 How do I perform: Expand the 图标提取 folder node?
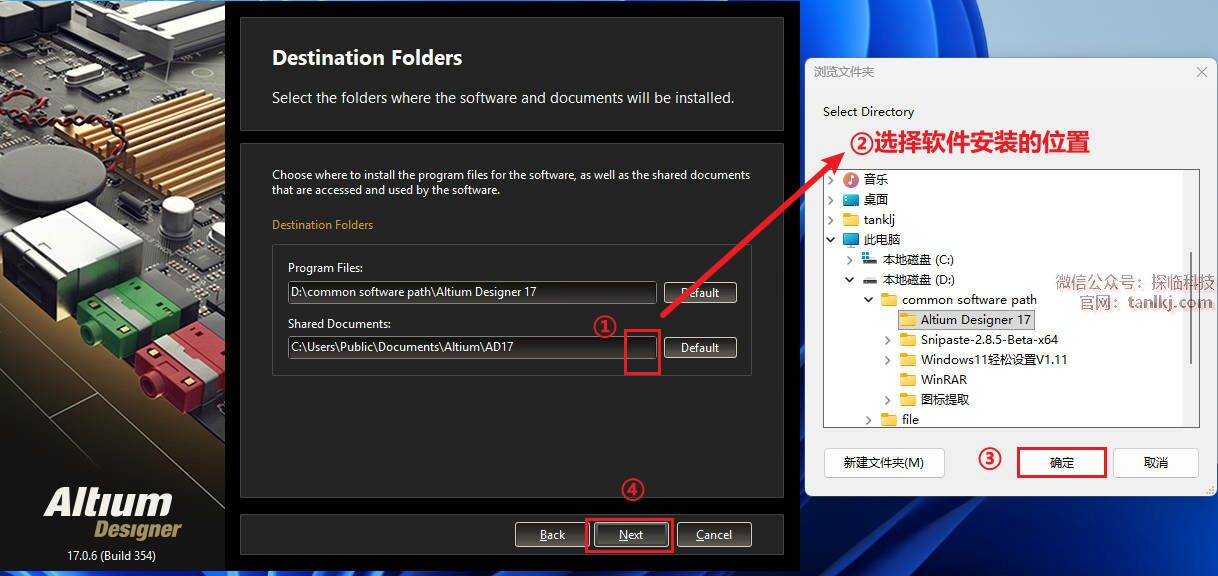point(888,400)
